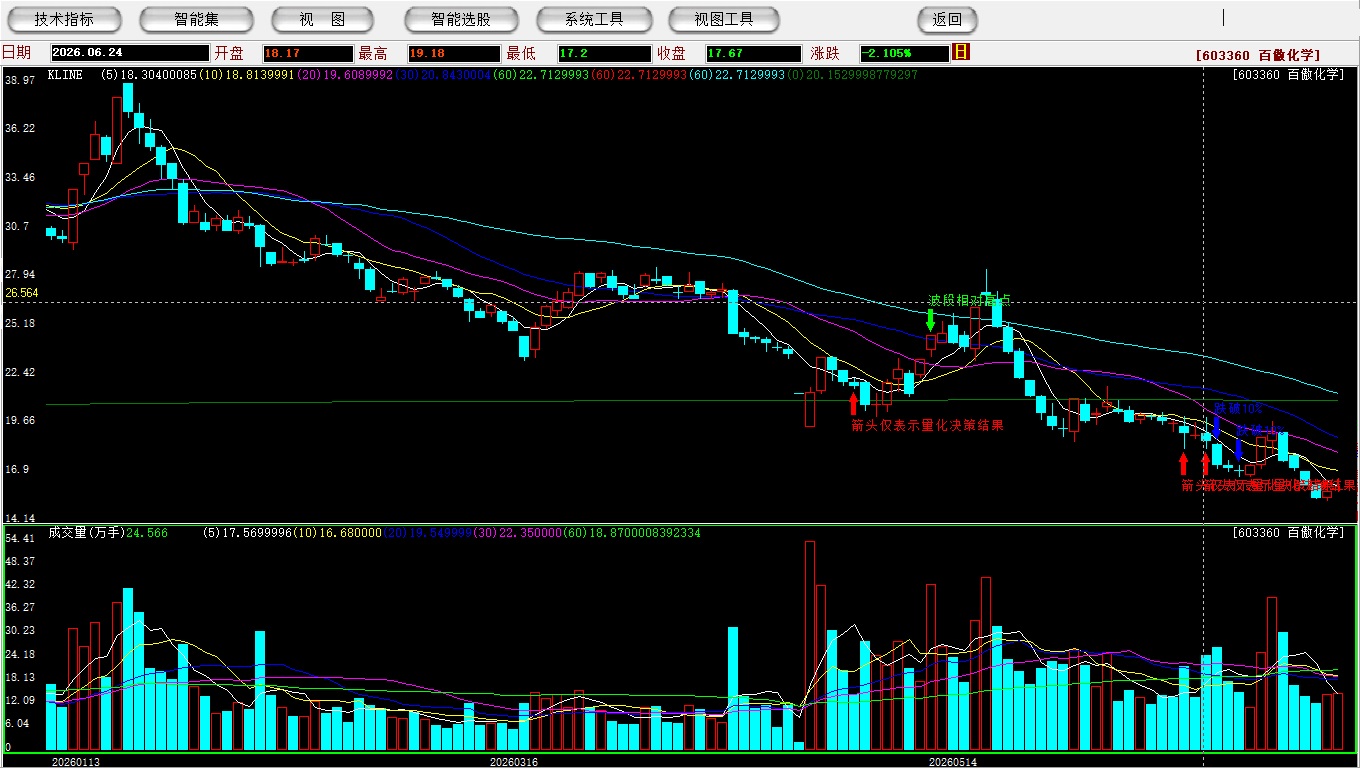Click the 20260316 date label on the axis
The width and height of the screenshot is (1360, 768).
[513, 761]
